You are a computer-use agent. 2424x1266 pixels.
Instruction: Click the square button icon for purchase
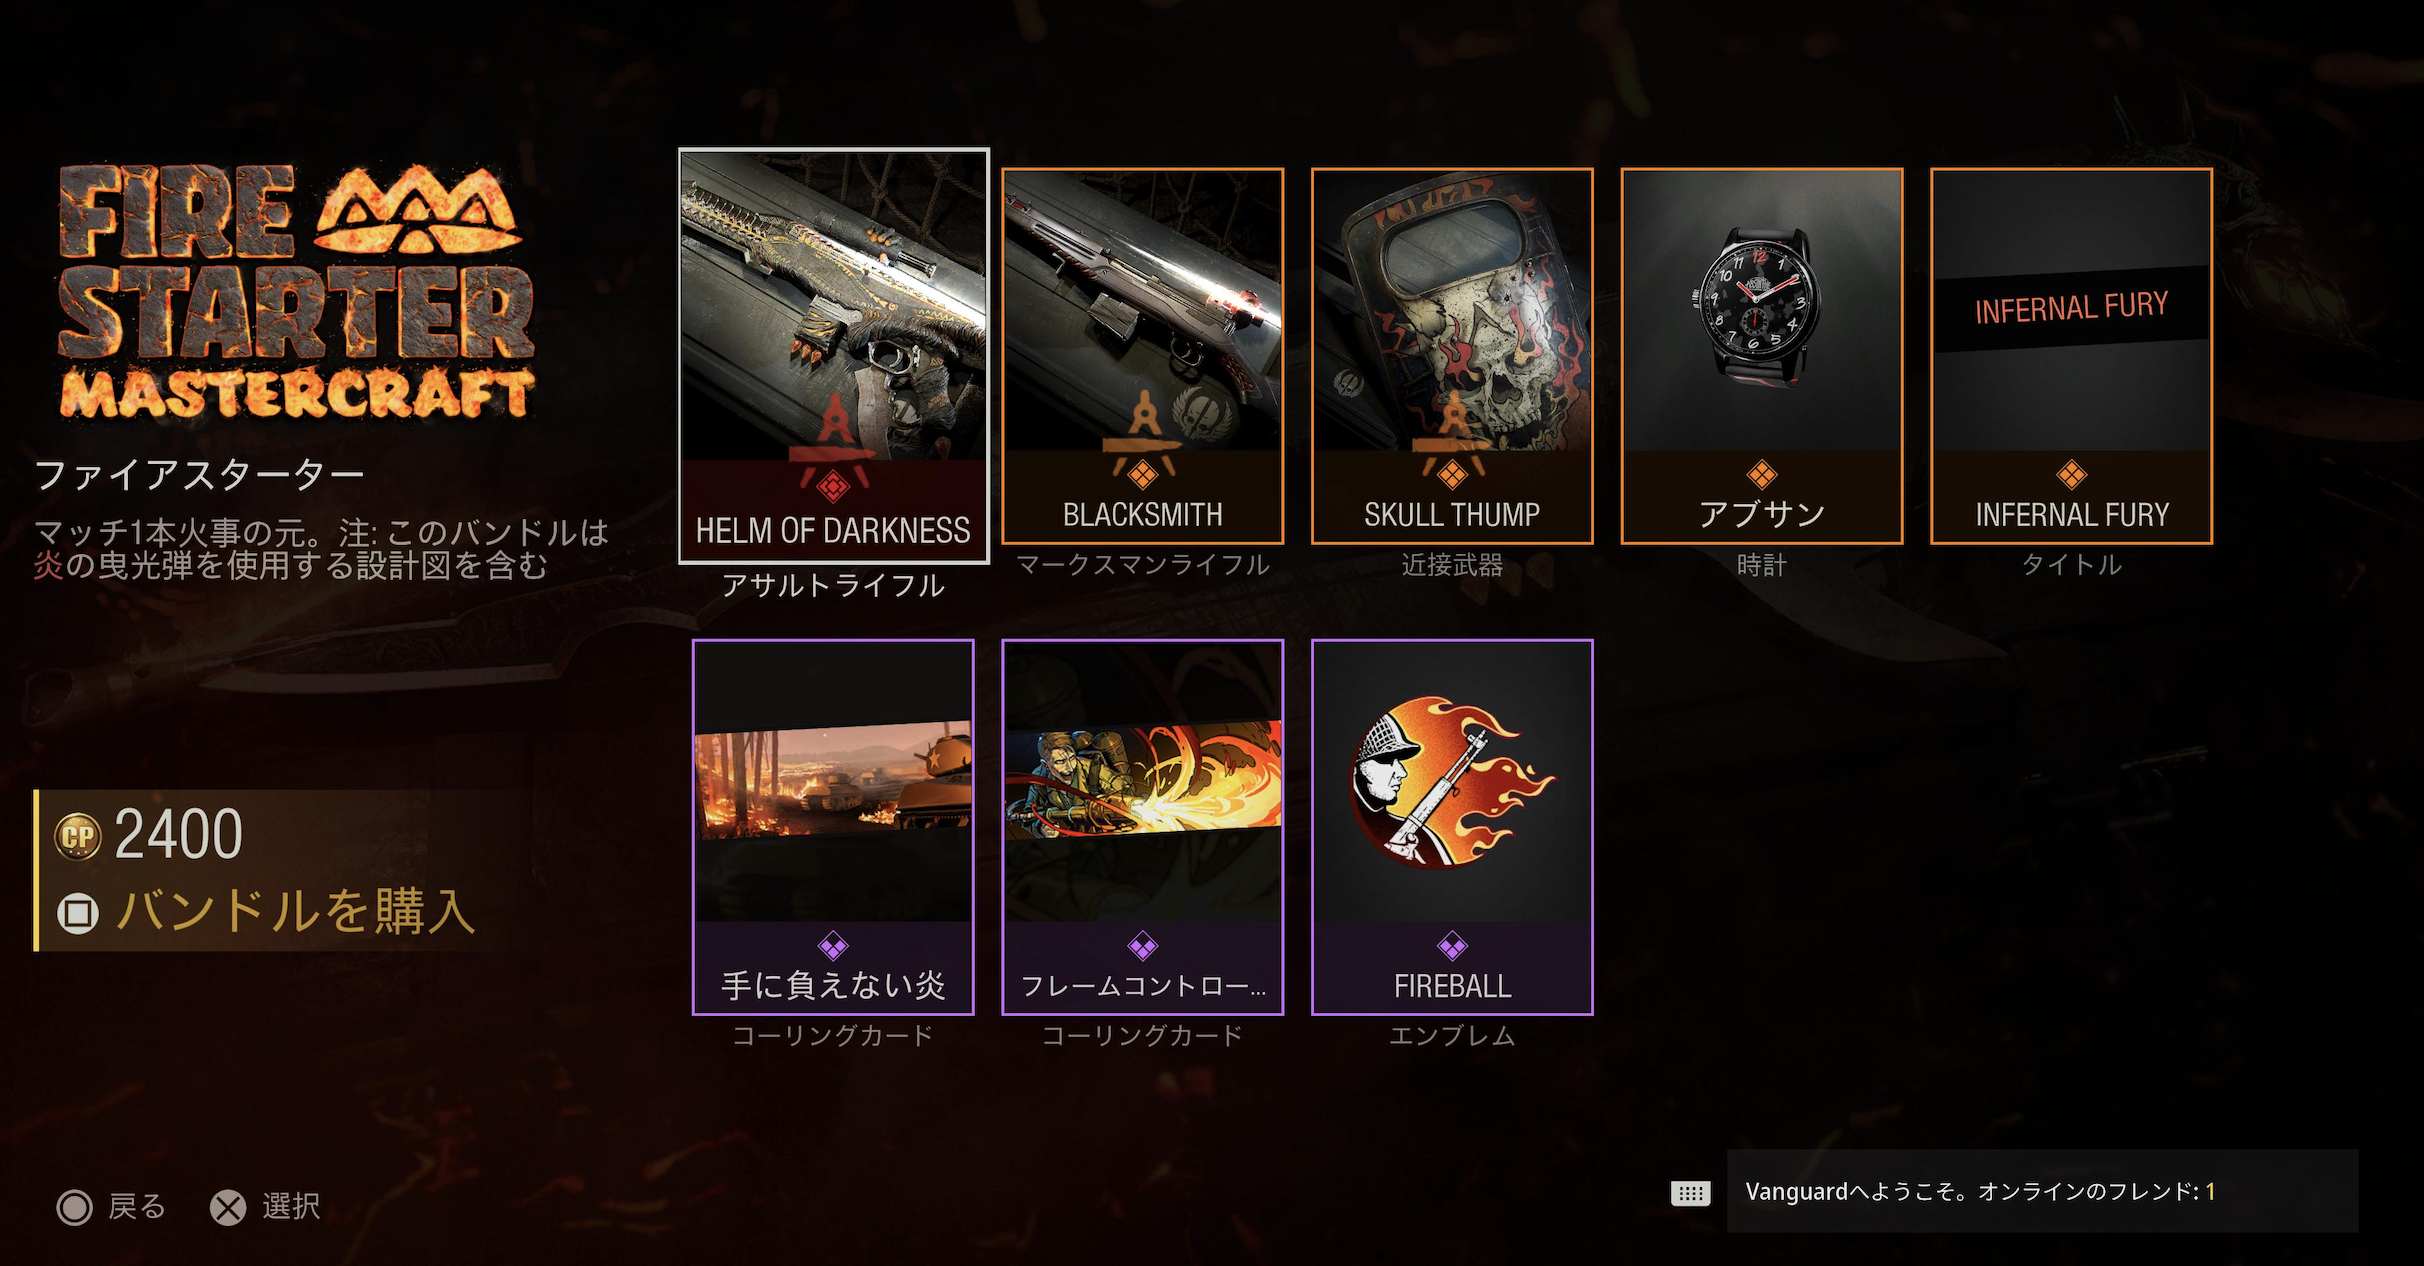[x=78, y=913]
